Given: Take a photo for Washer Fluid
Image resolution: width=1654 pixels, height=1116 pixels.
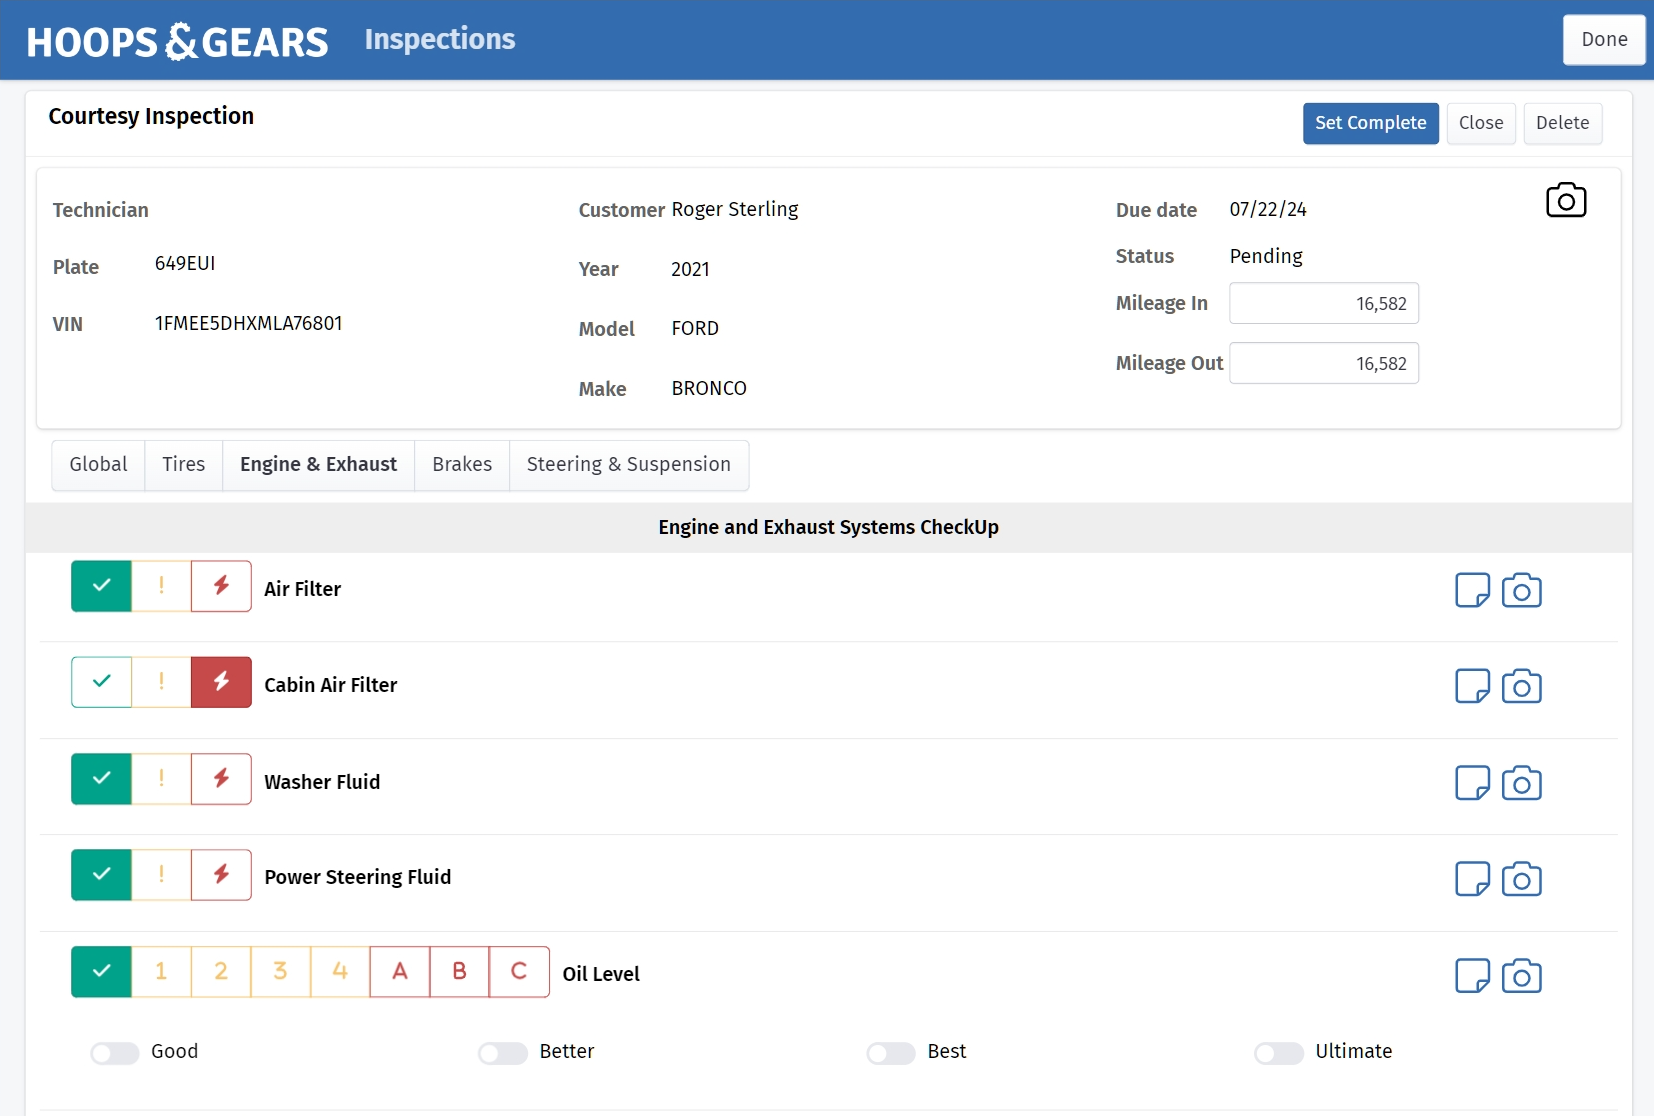Looking at the screenshot, I should click(x=1522, y=783).
